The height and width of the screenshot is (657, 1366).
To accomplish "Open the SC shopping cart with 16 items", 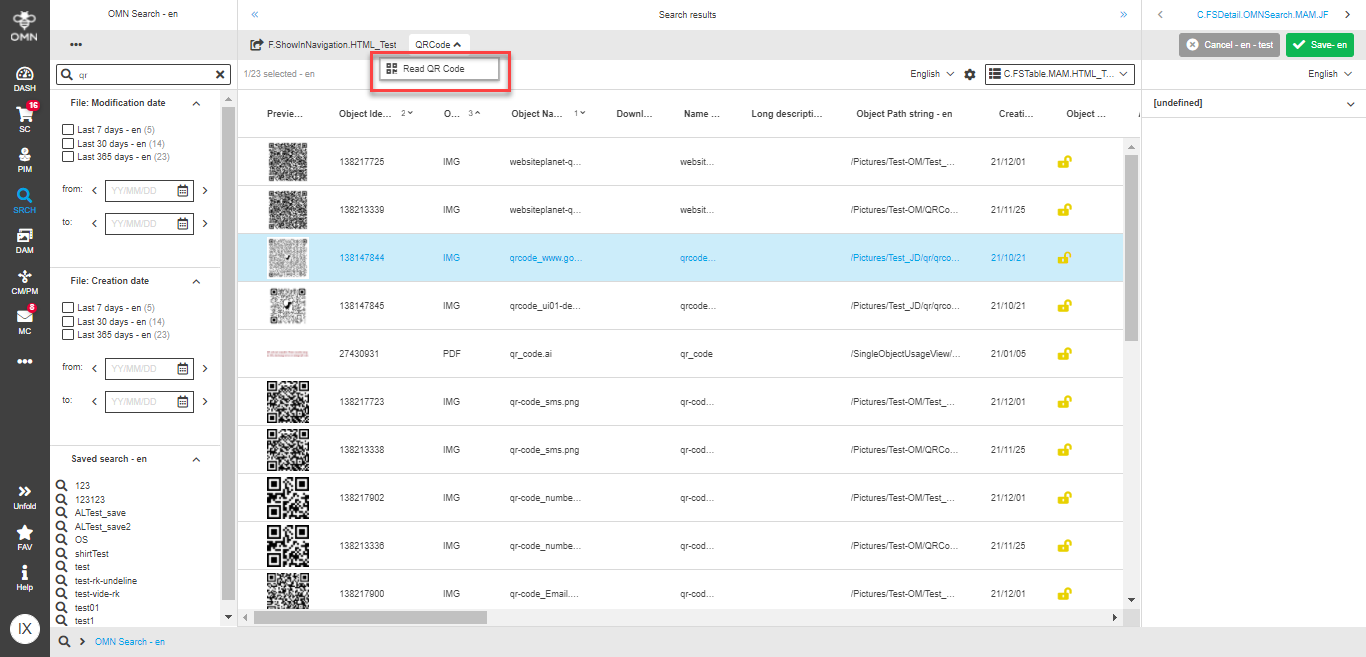I will click(x=23, y=116).
